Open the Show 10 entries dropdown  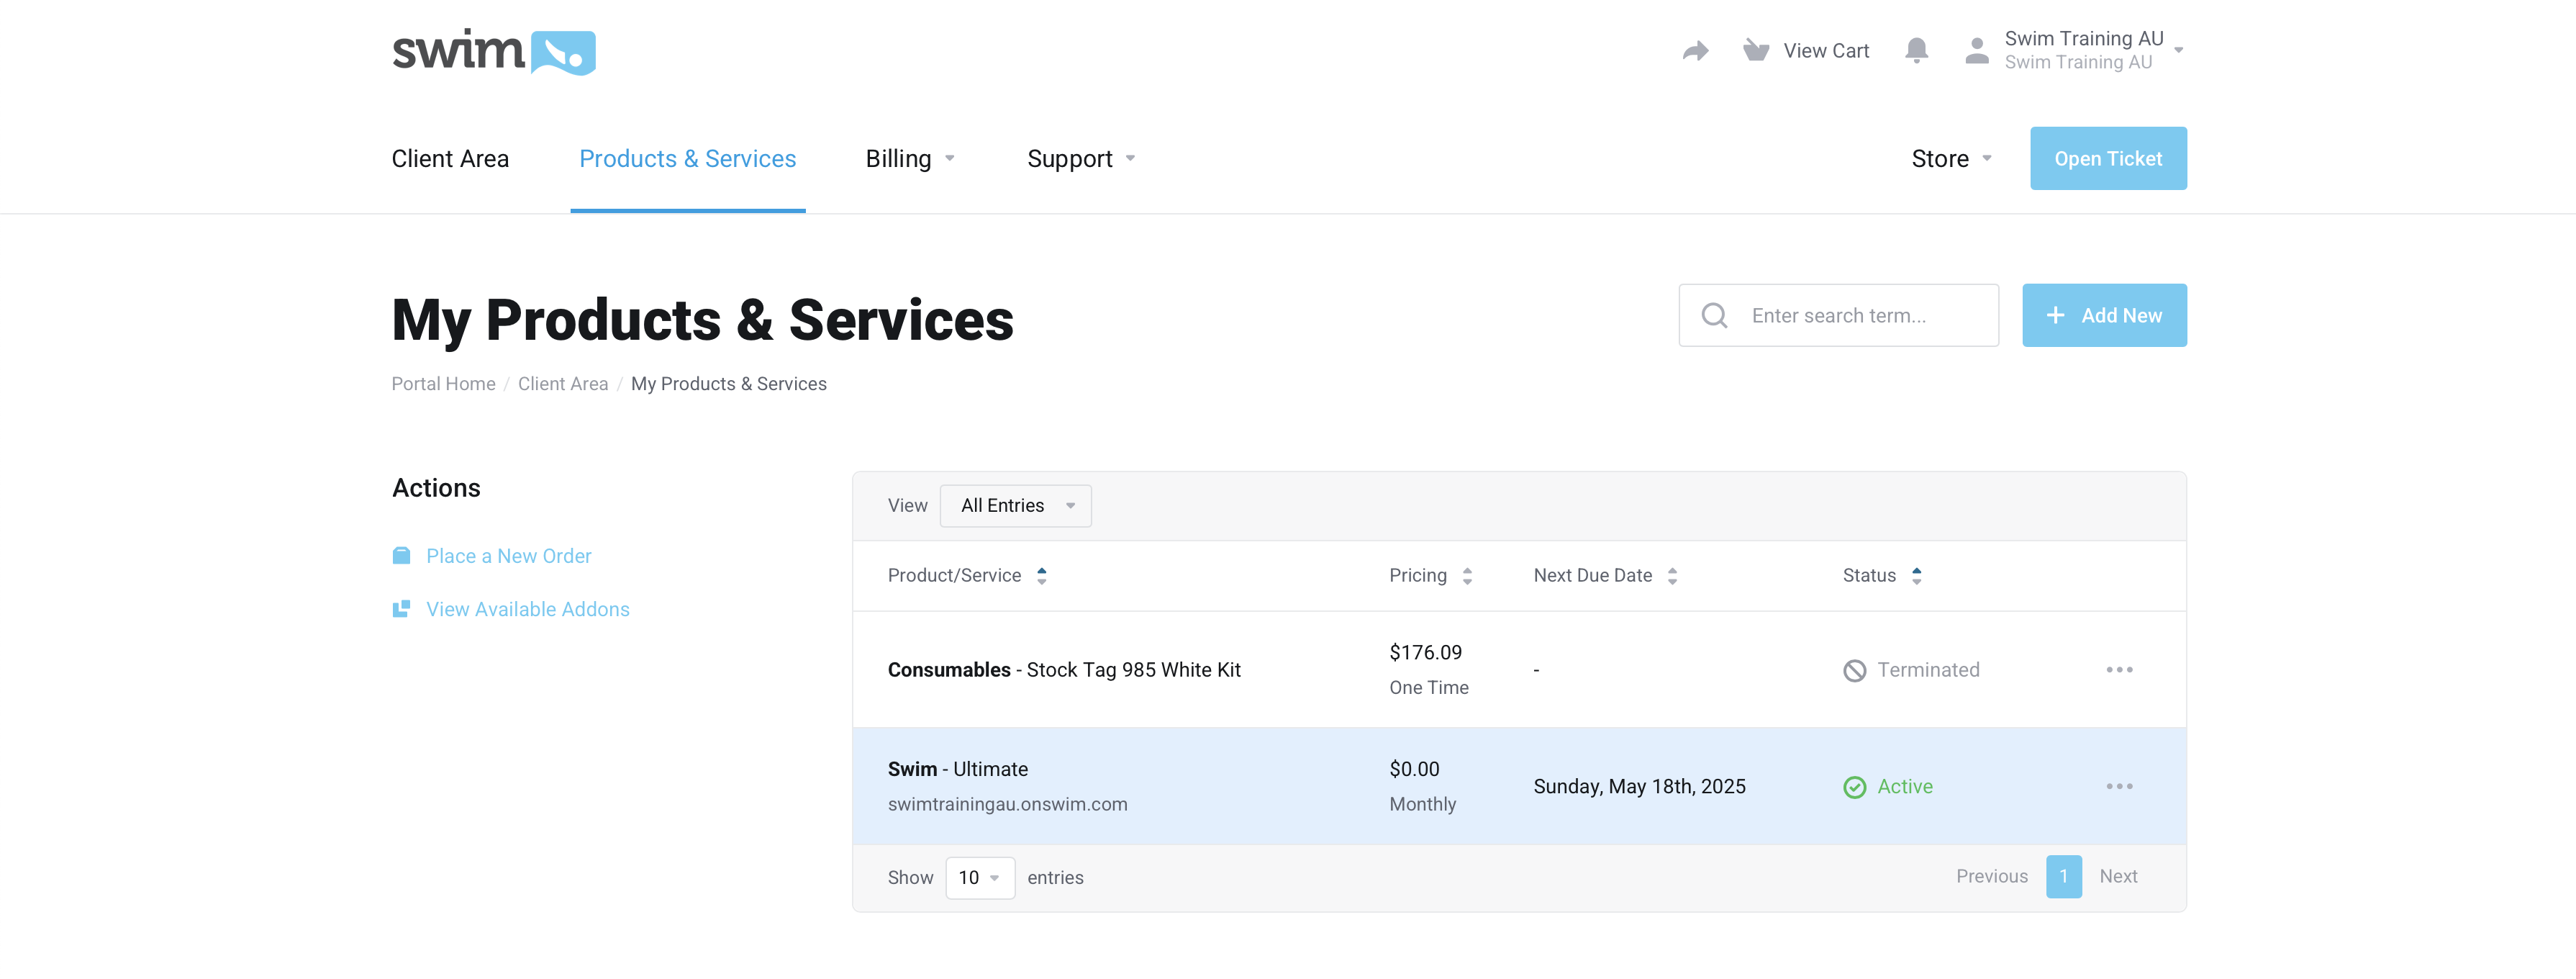(980, 878)
